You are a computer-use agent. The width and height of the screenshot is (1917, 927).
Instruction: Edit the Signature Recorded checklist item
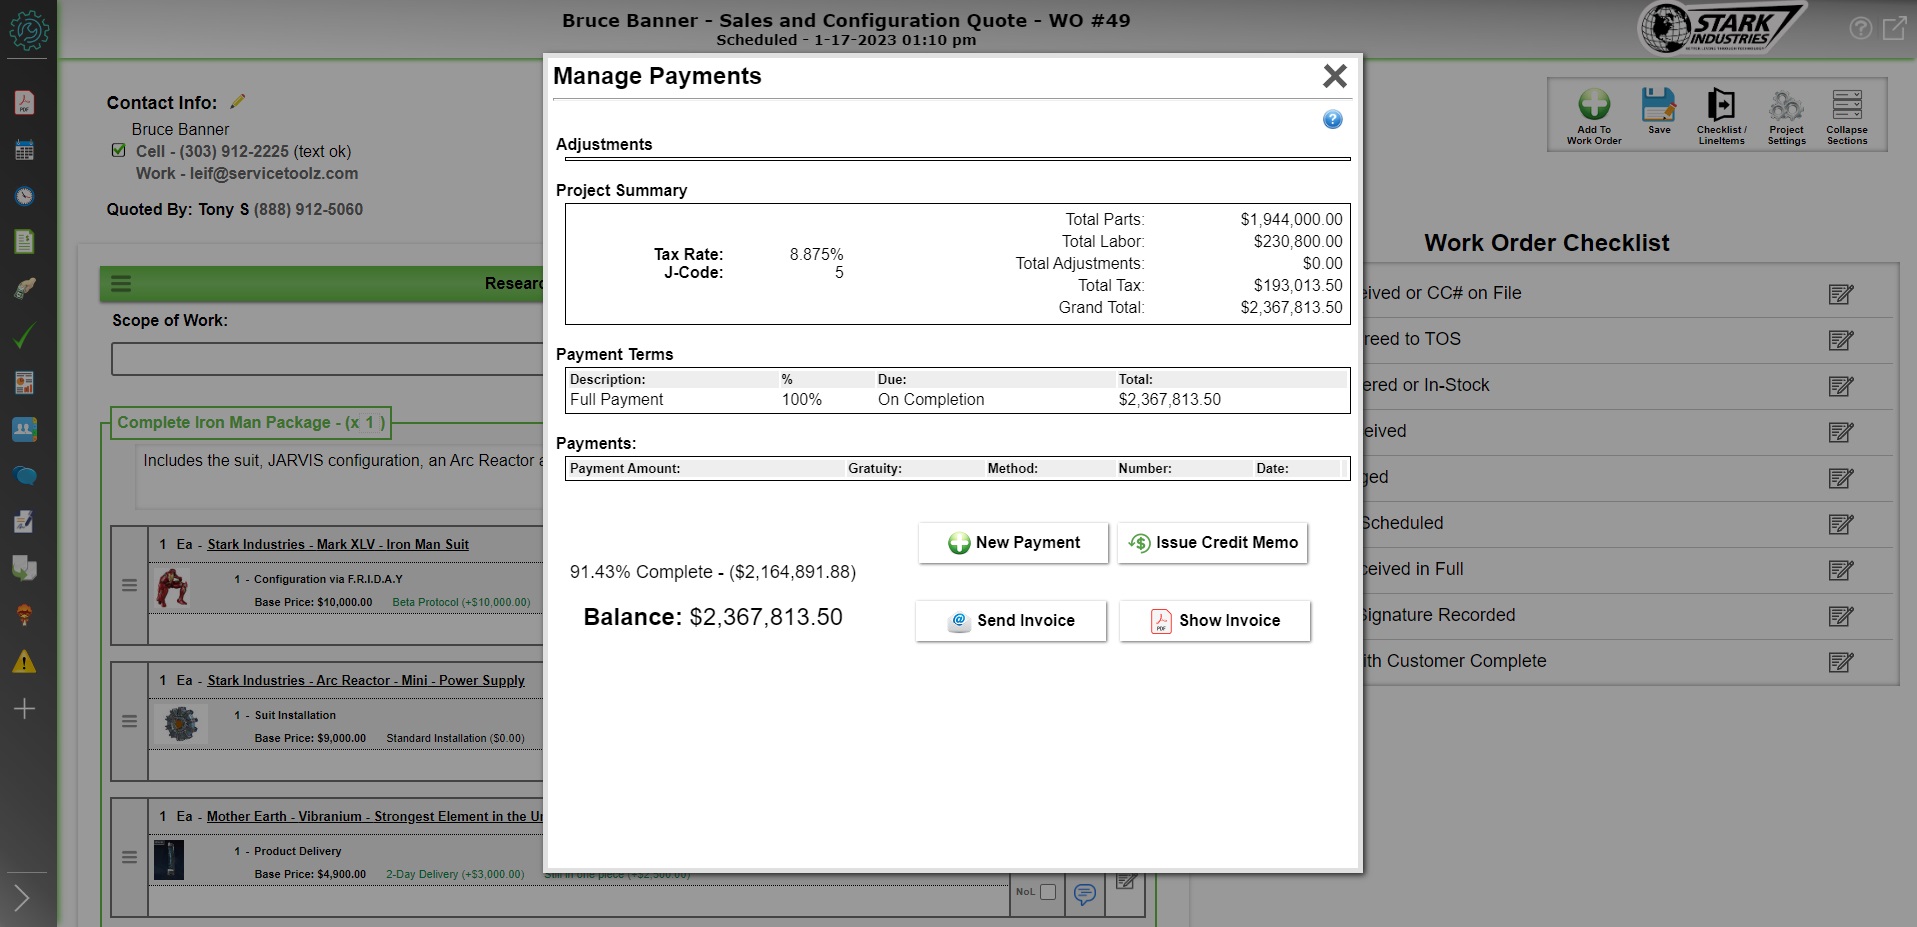click(x=1840, y=617)
